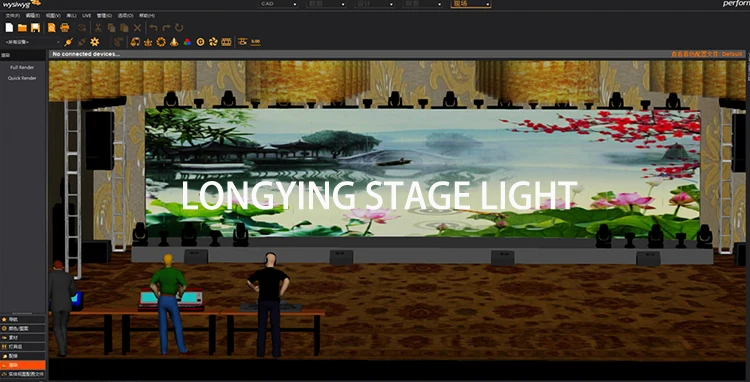Click the sidebar panel splitter grip dots

[23, 313]
